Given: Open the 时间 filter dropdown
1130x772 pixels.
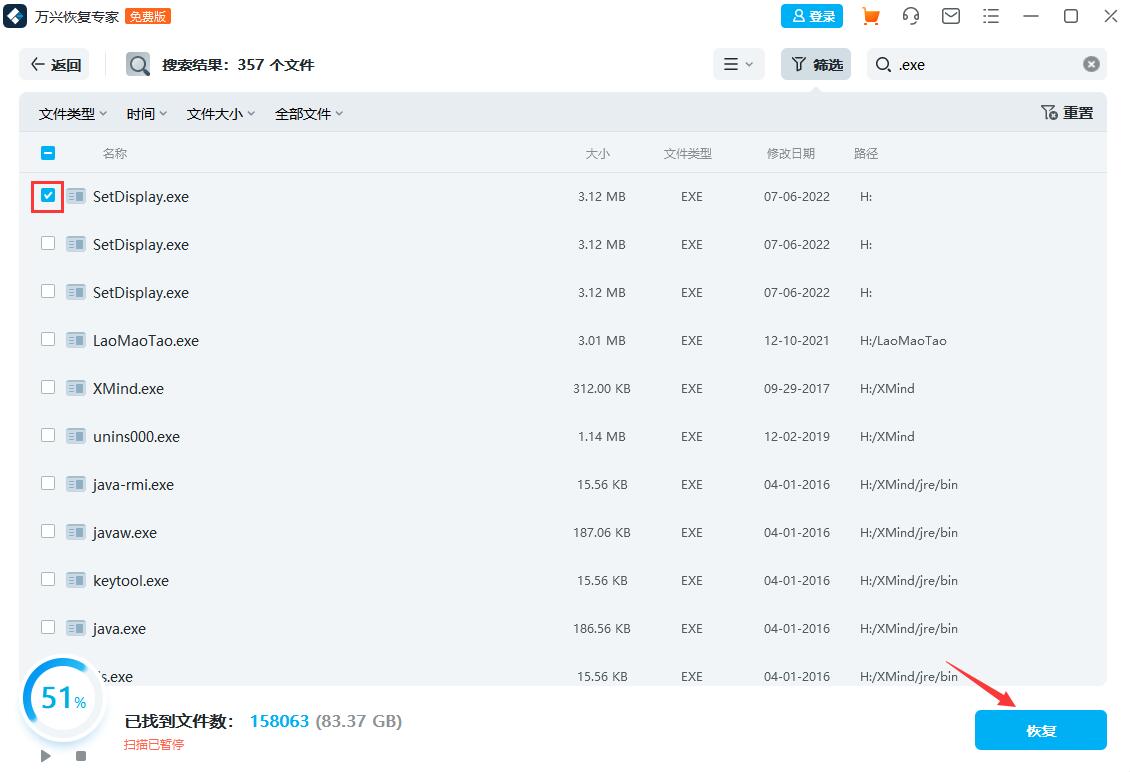Looking at the screenshot, I should tap(147, 114).
